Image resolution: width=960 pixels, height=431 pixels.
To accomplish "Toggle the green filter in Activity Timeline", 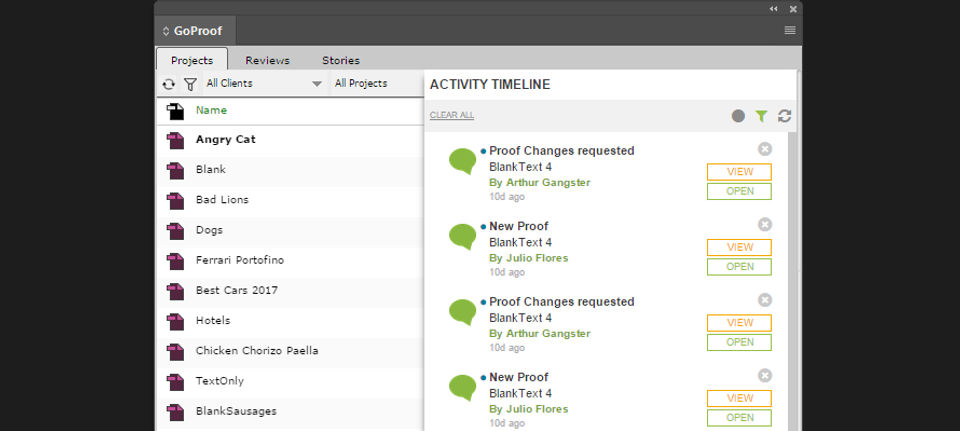I will 762,116.
